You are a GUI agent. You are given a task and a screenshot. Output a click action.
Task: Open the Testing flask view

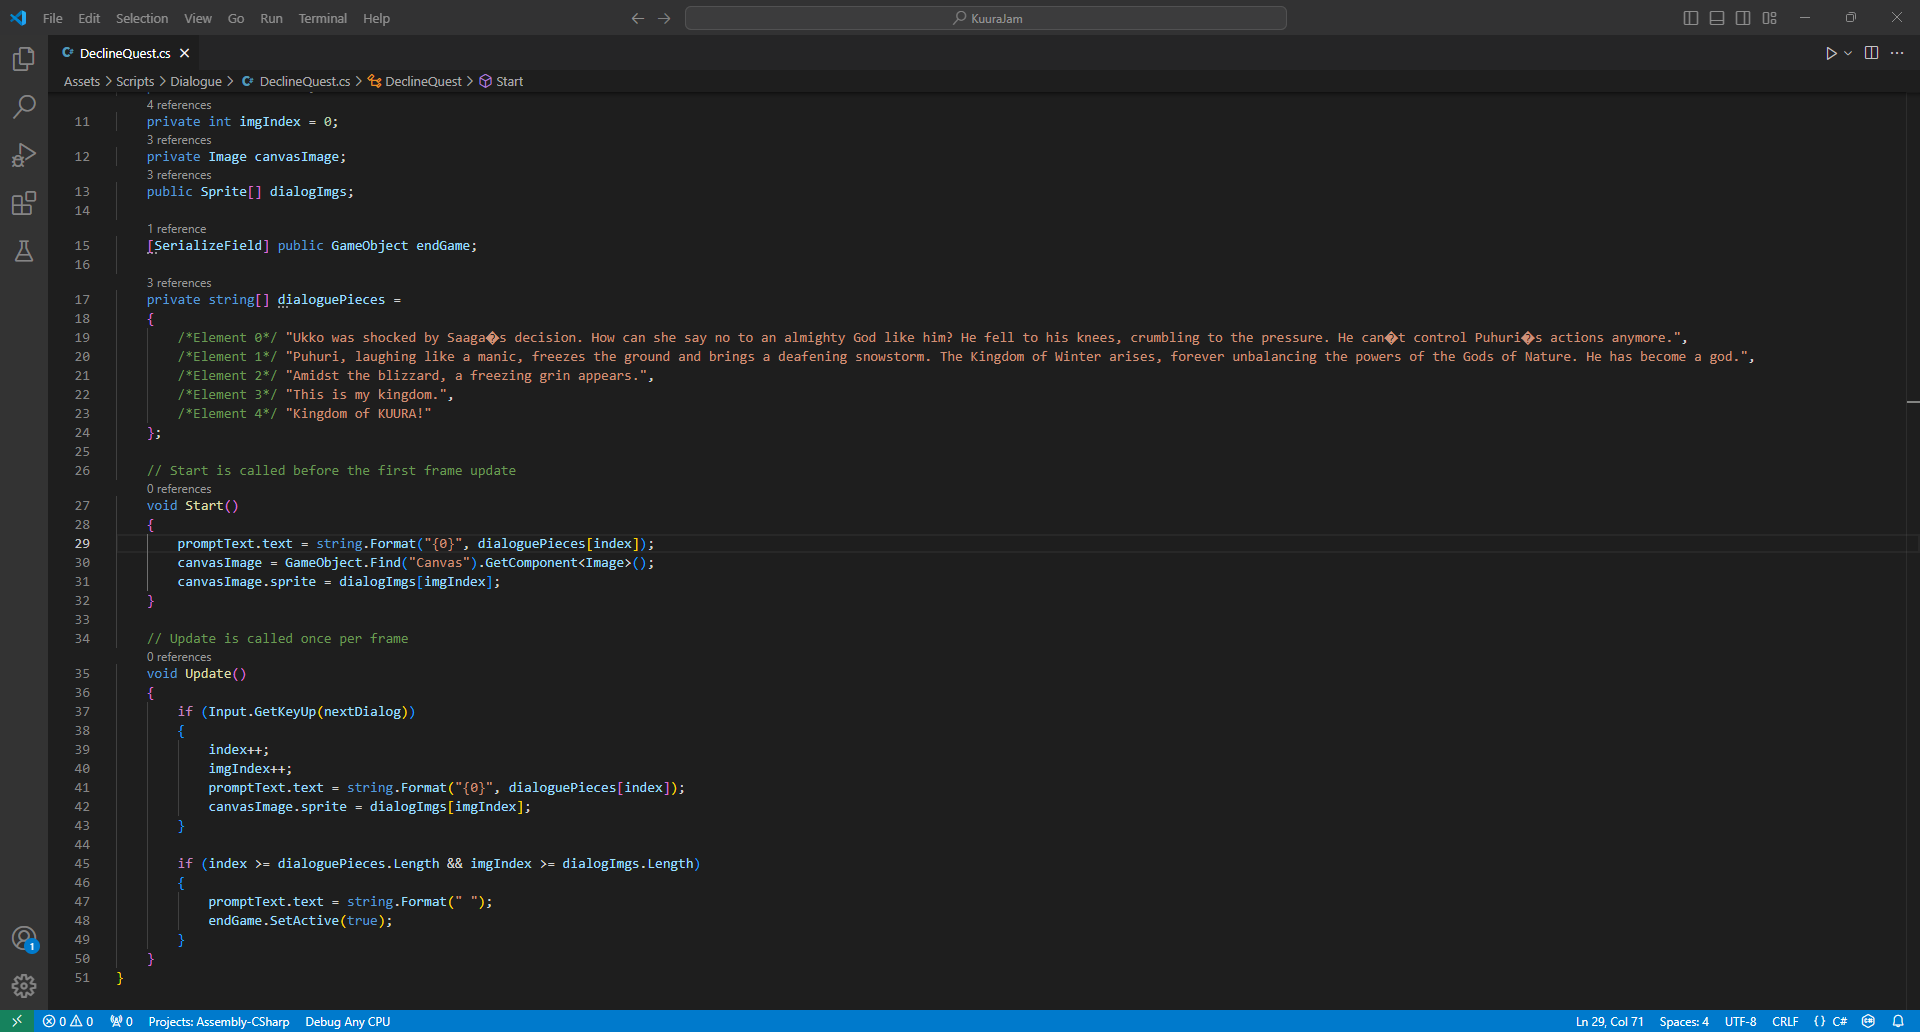click(24, 251)
